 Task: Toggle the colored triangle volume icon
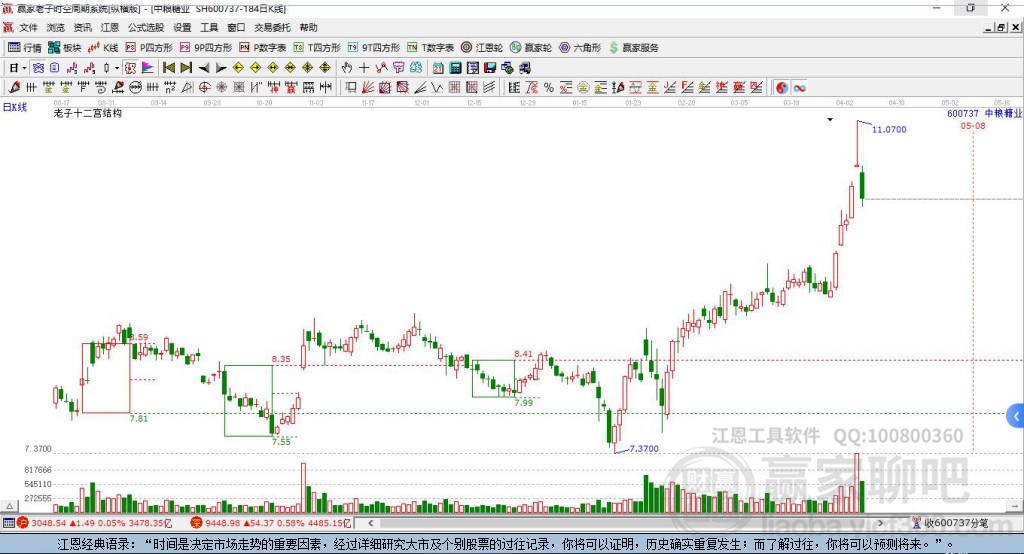coord(148,68)
